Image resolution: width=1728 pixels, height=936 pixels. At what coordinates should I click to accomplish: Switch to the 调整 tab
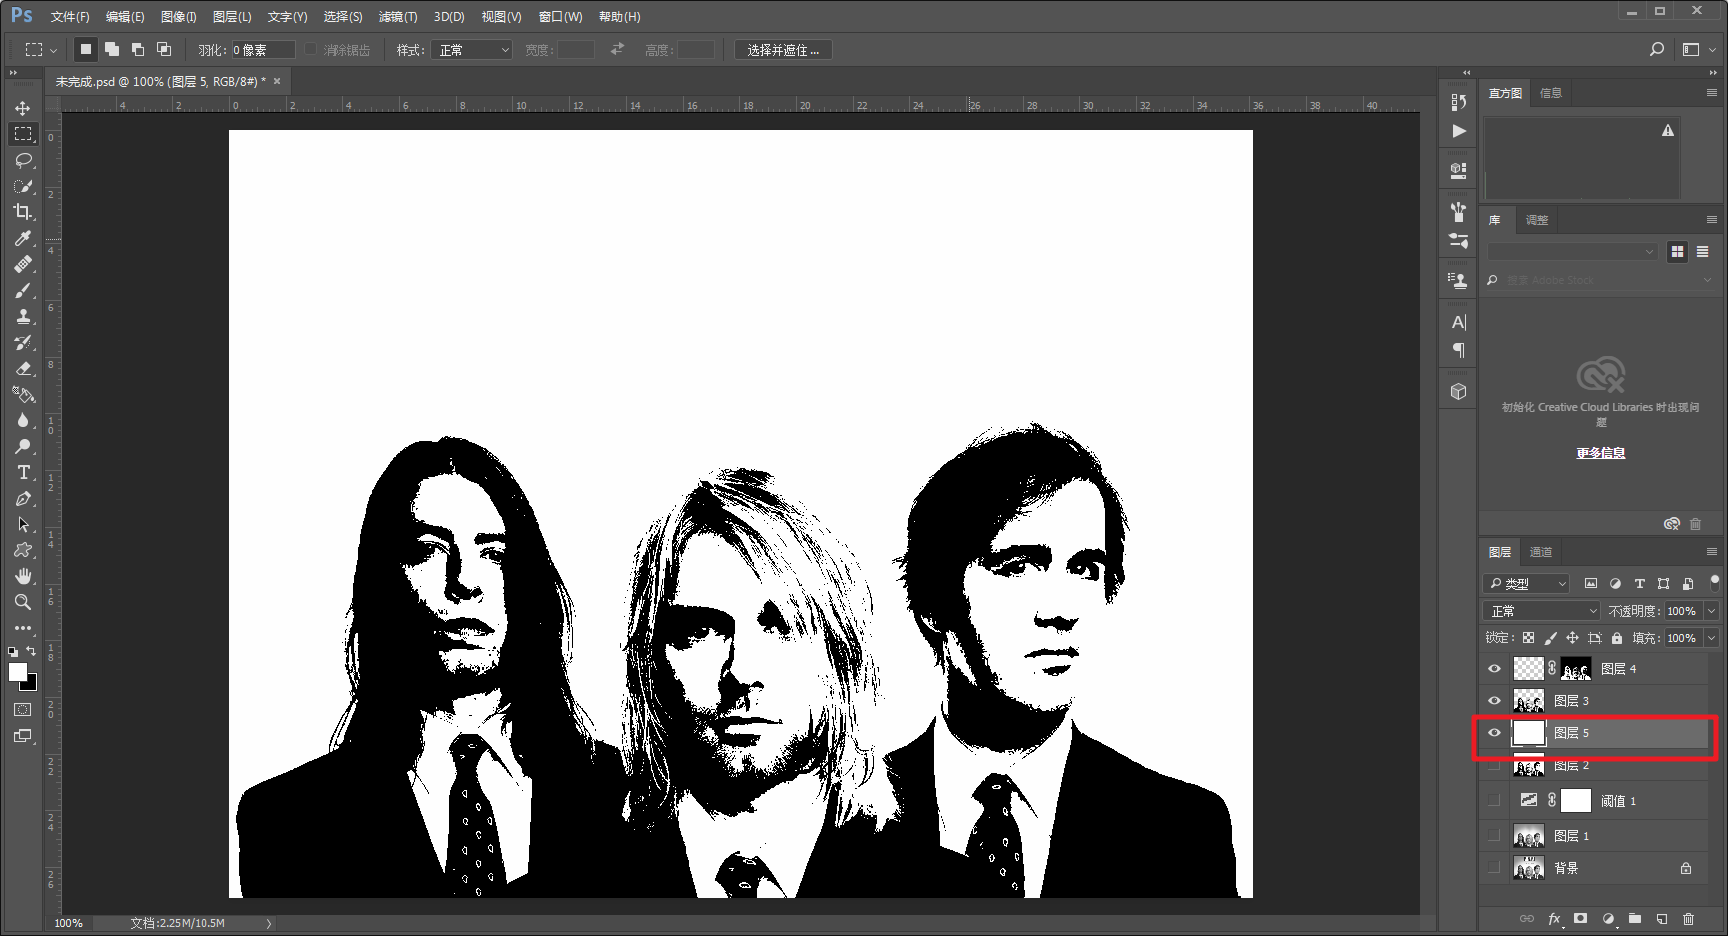tap(1537, 220)
